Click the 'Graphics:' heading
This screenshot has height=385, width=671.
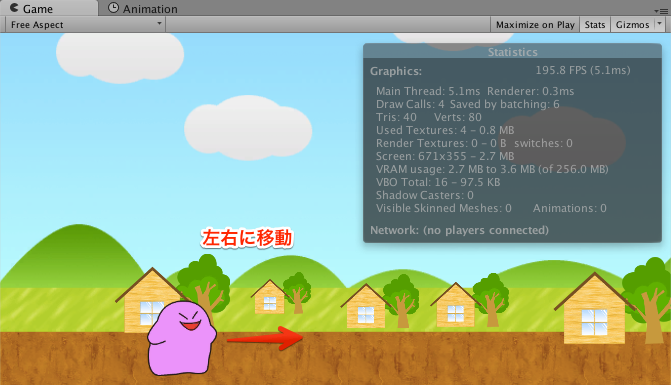pos(396,71)
